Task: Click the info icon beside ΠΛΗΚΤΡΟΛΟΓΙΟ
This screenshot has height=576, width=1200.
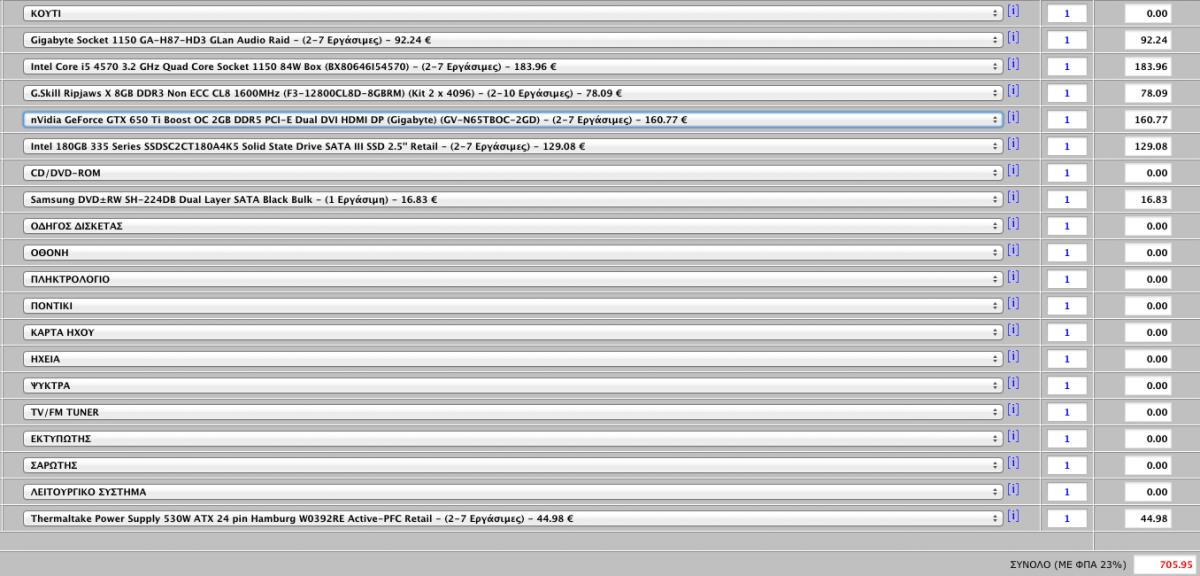Action: [x=1013, y=277]
